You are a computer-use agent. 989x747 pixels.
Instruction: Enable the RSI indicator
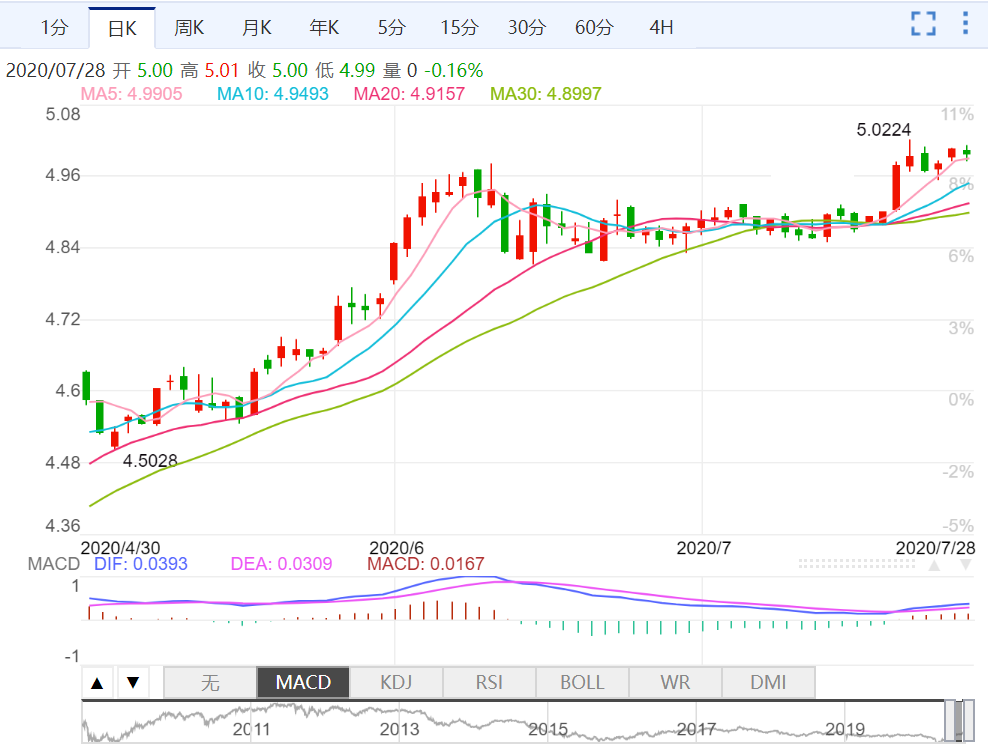click(489, 683)
